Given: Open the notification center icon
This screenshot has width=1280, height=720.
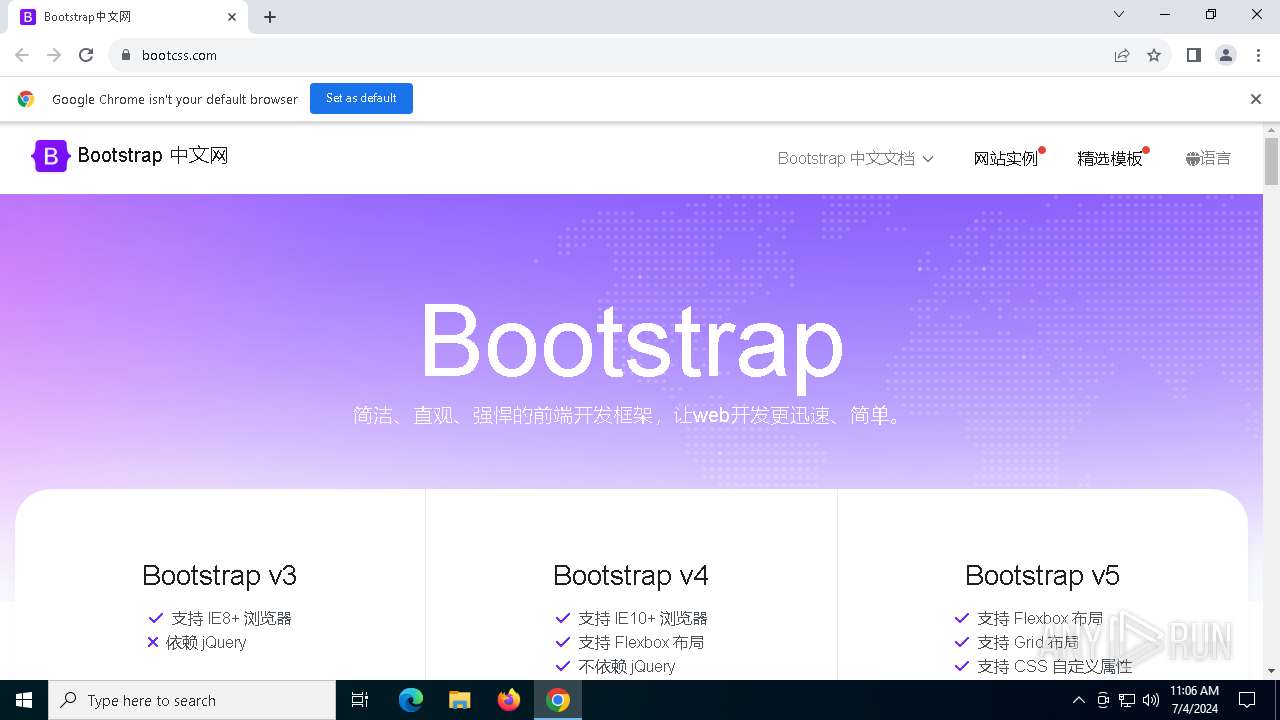Looking at the screenshot, I should click(x=1247, y=700).
